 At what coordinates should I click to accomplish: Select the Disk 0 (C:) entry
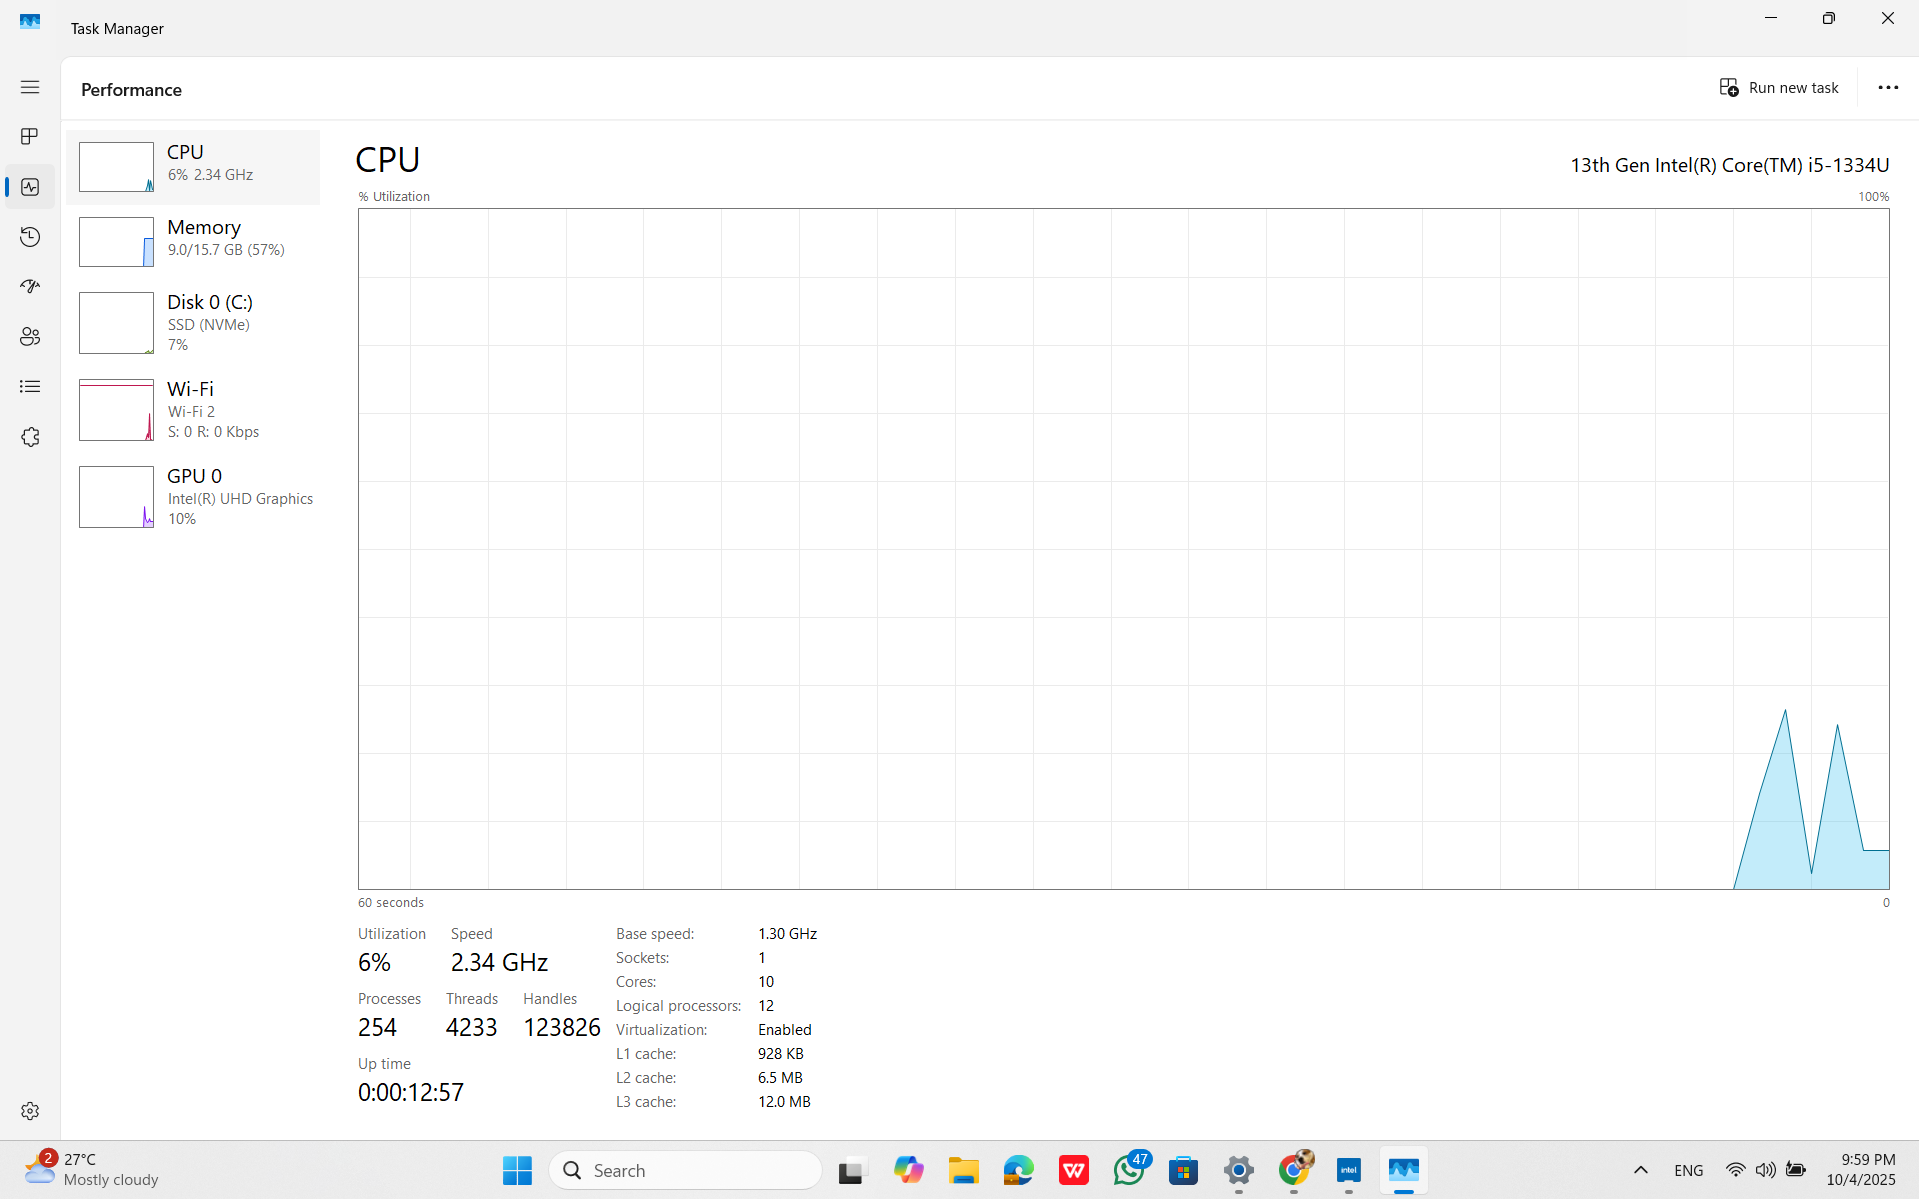(x=193, y=323)
